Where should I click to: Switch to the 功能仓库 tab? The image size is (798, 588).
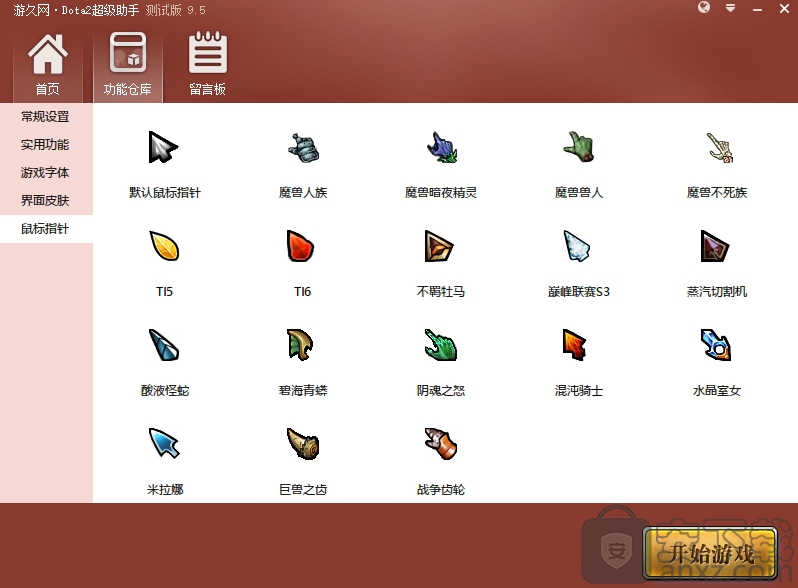tap(128, 65)
